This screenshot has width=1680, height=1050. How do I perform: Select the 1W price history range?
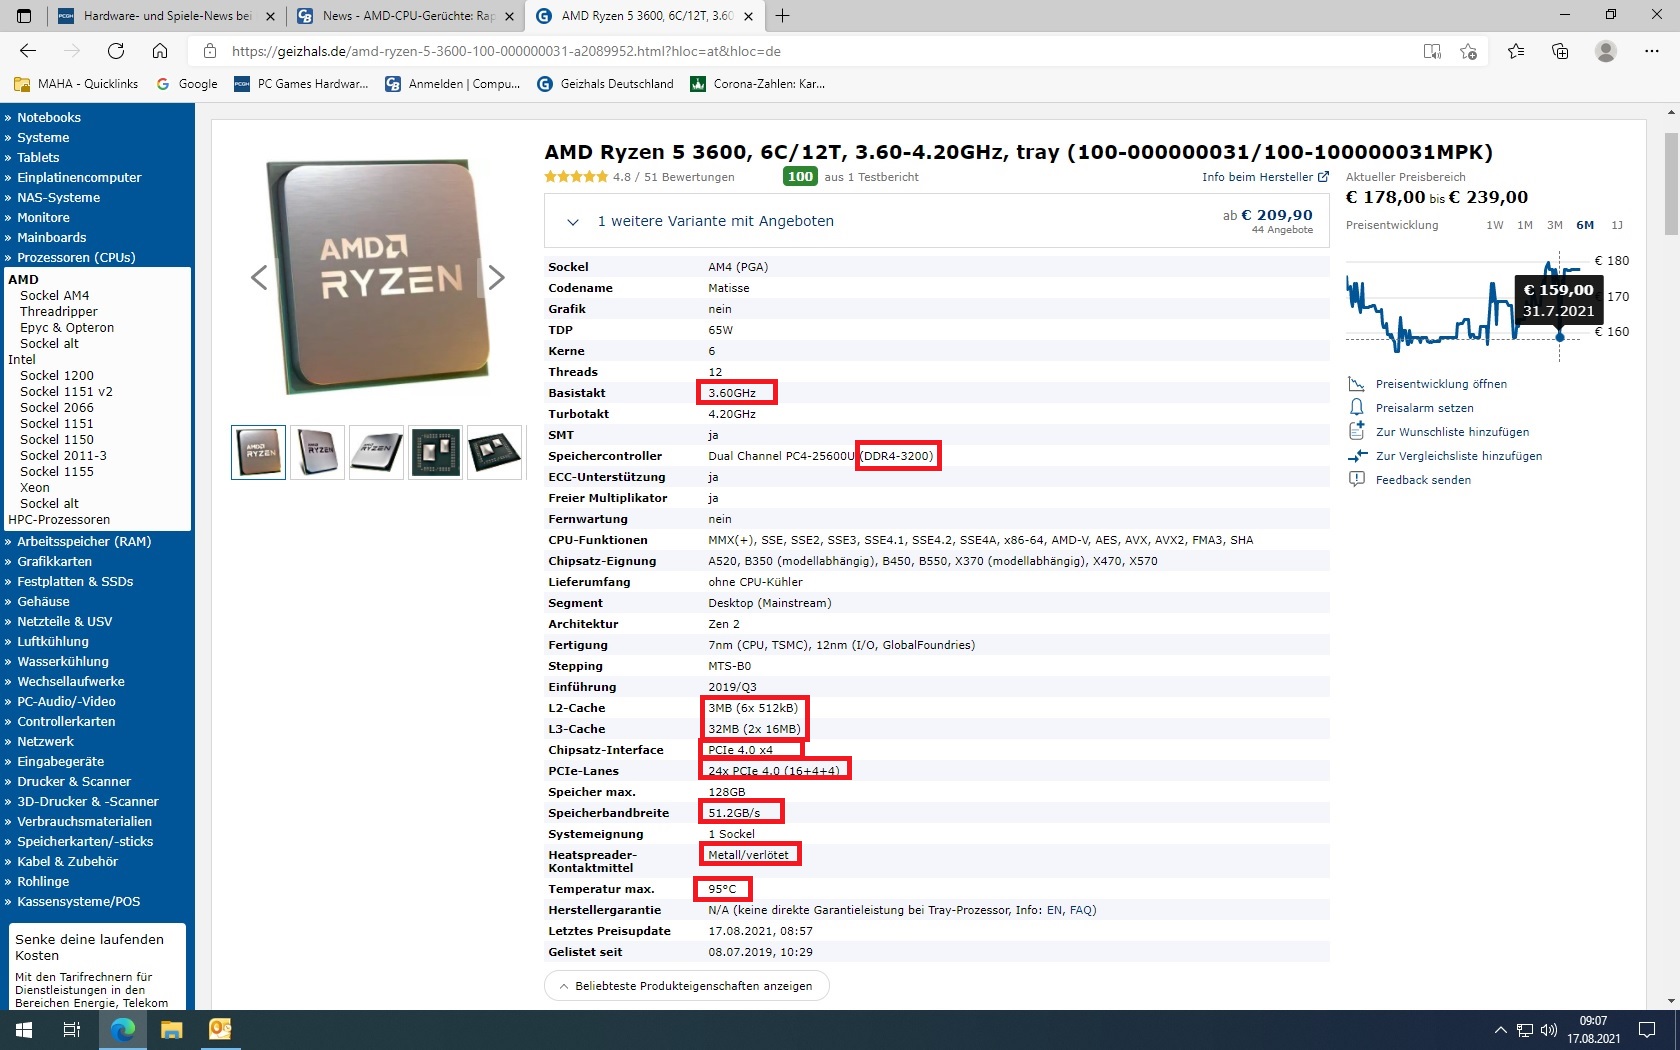(1495, 225)
